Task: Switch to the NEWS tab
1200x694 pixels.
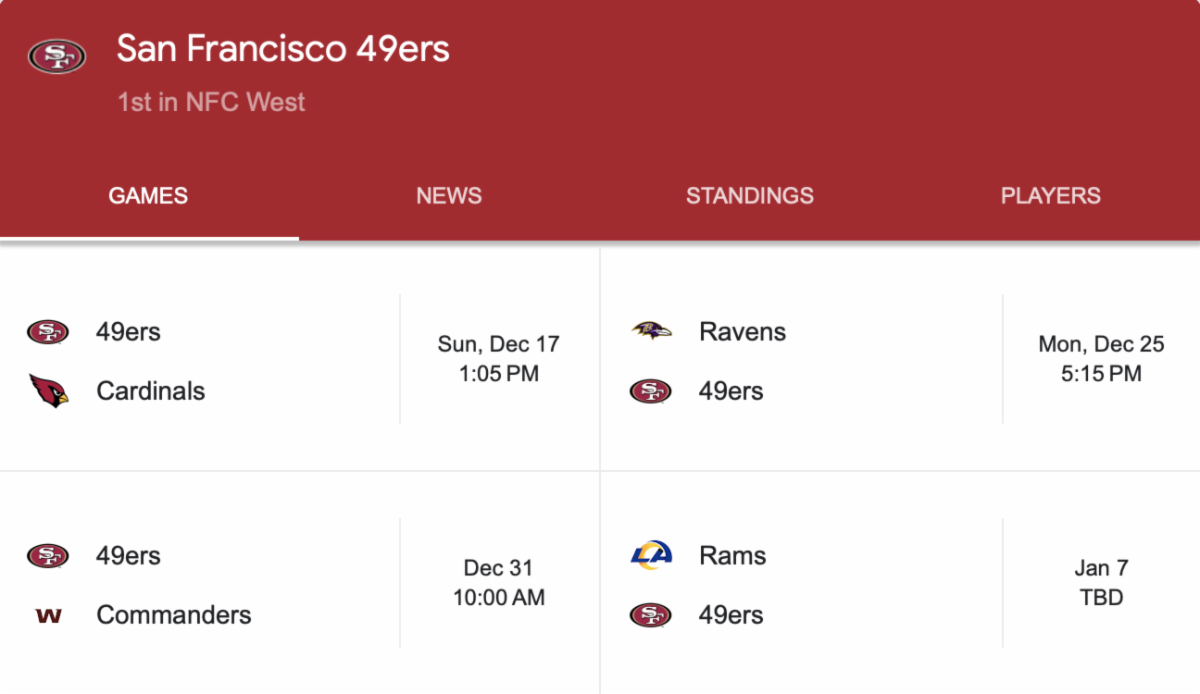Action: [x=449, y=196]
